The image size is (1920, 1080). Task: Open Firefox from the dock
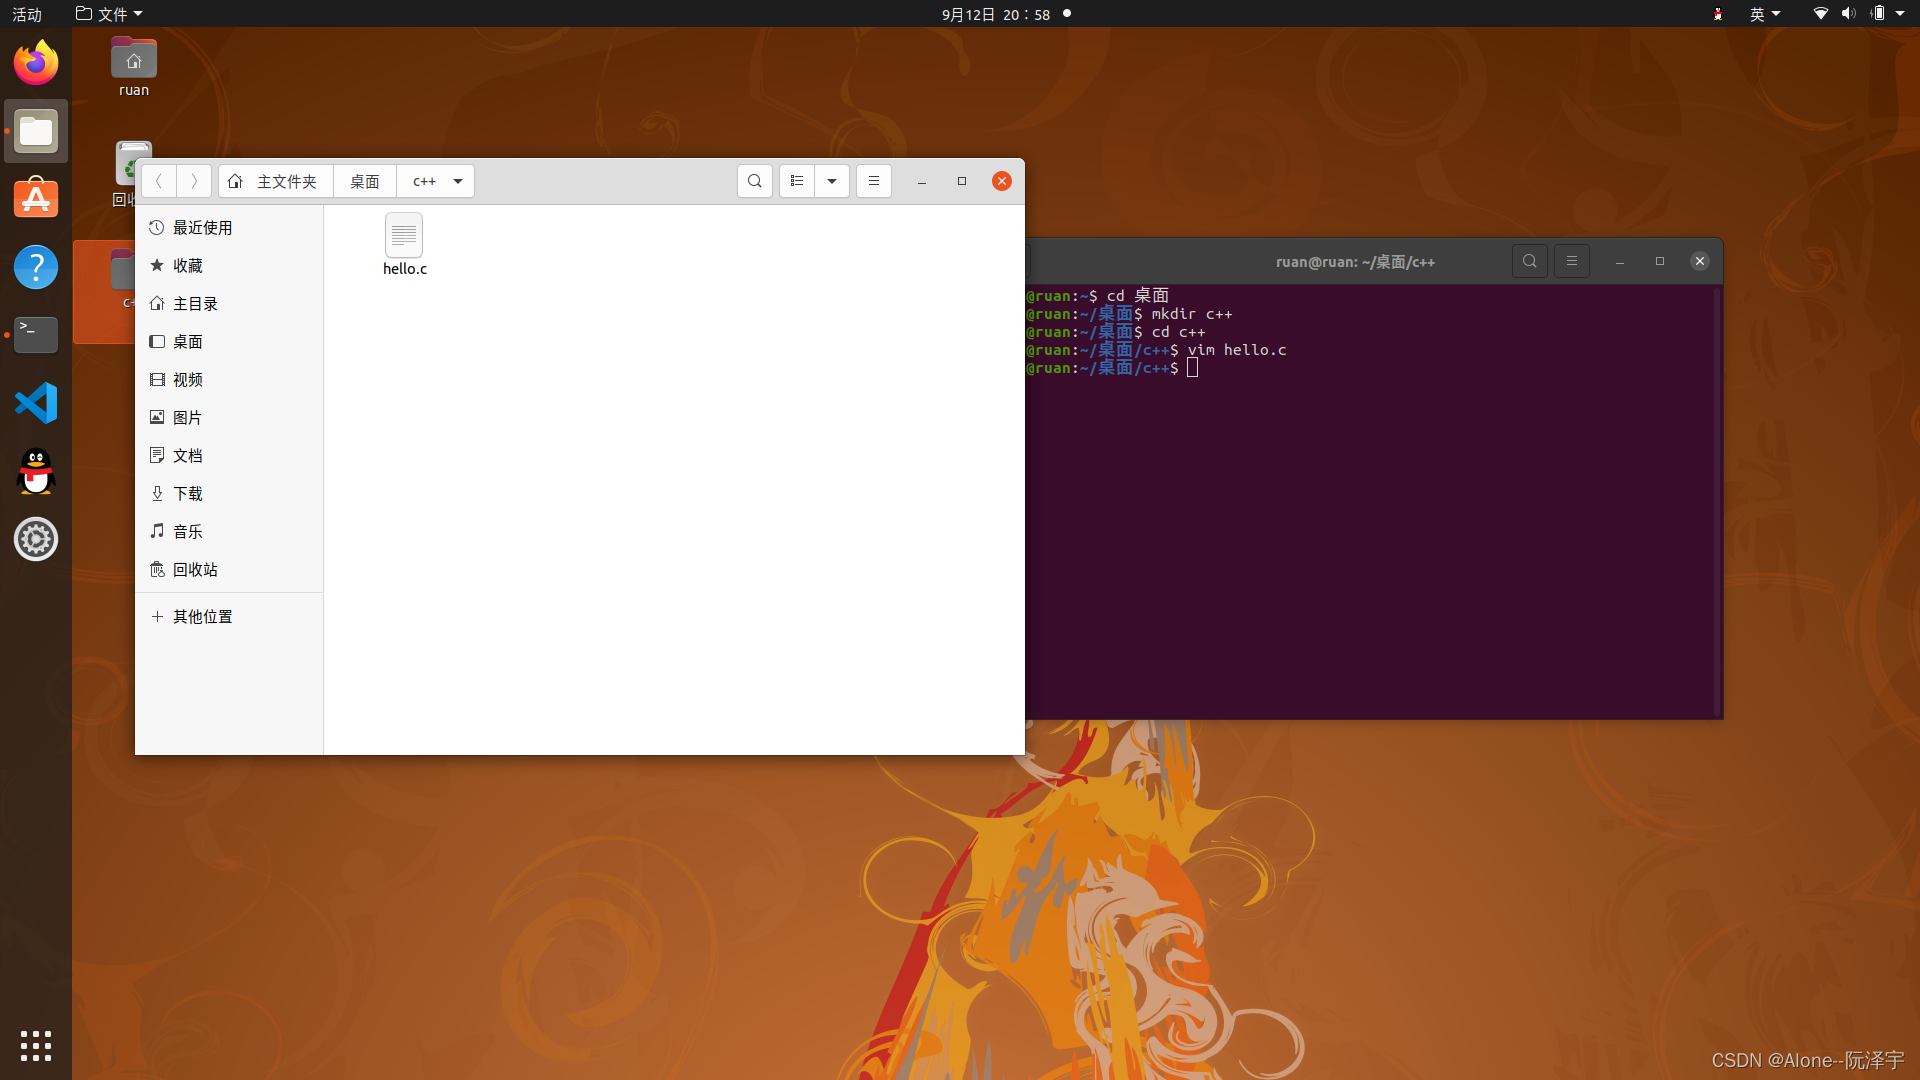(36, 63)
